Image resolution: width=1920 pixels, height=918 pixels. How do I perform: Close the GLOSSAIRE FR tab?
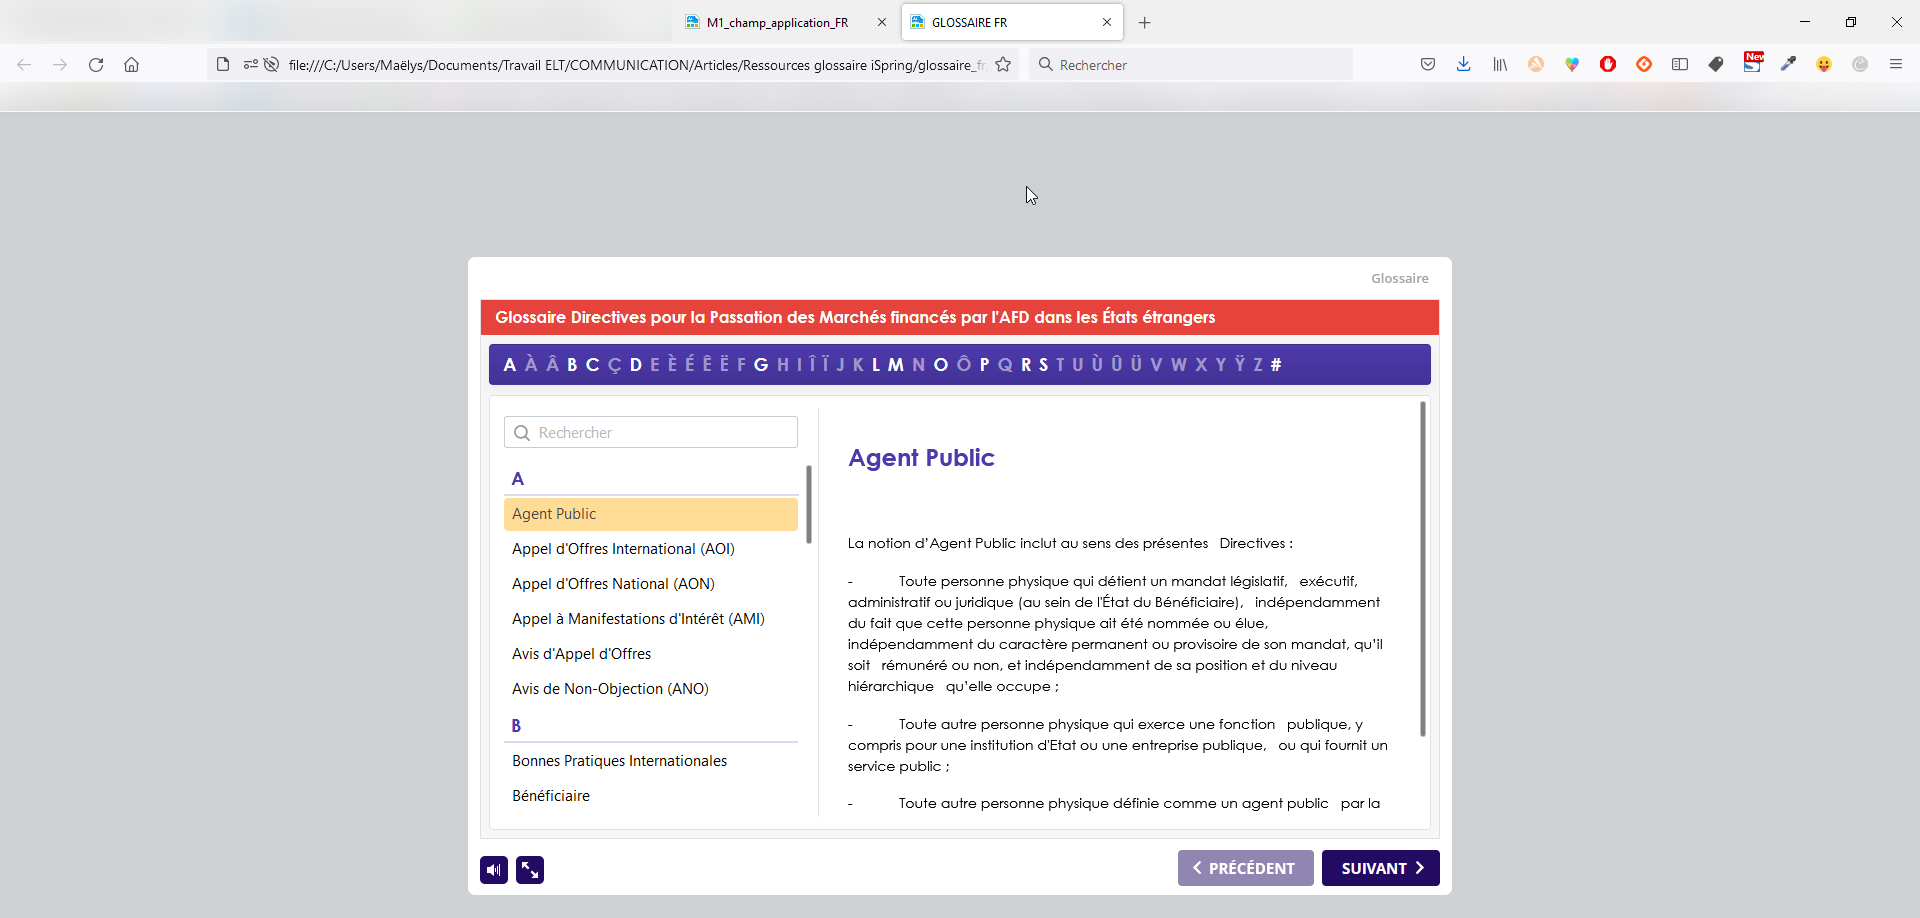tap(1107, 22)
